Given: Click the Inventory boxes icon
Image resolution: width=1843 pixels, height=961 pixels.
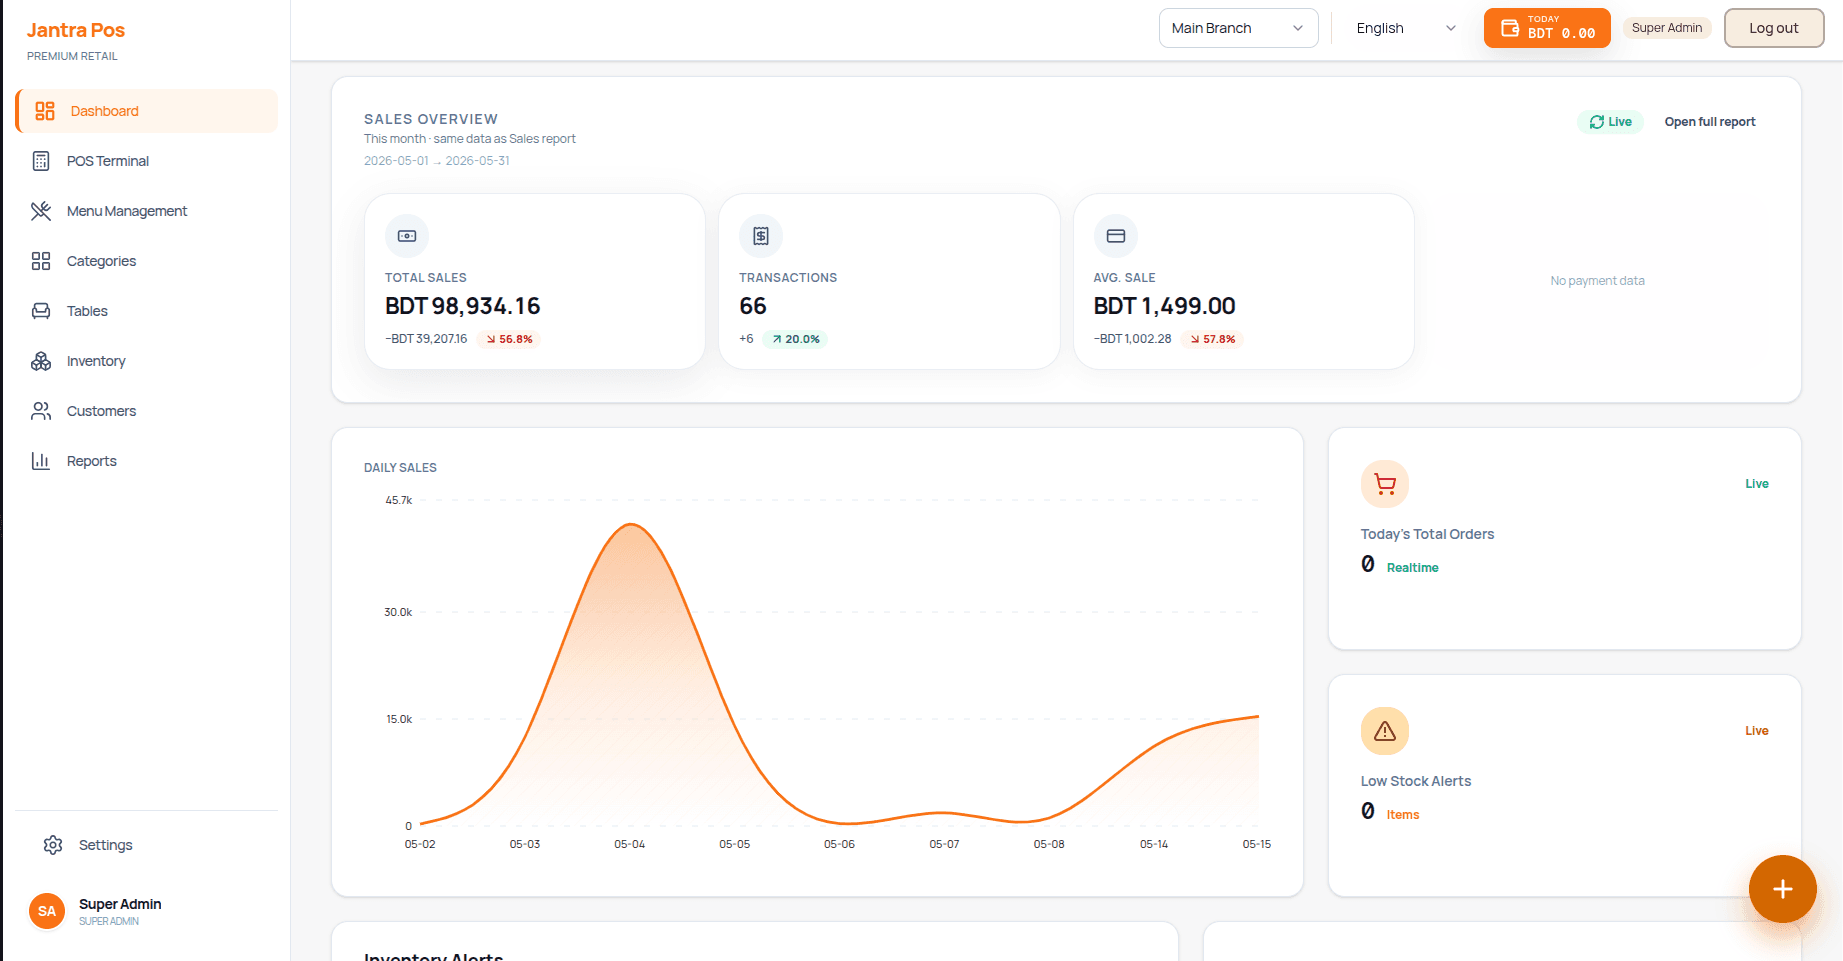Looking at the screenshot, I should tap(41, 361).
